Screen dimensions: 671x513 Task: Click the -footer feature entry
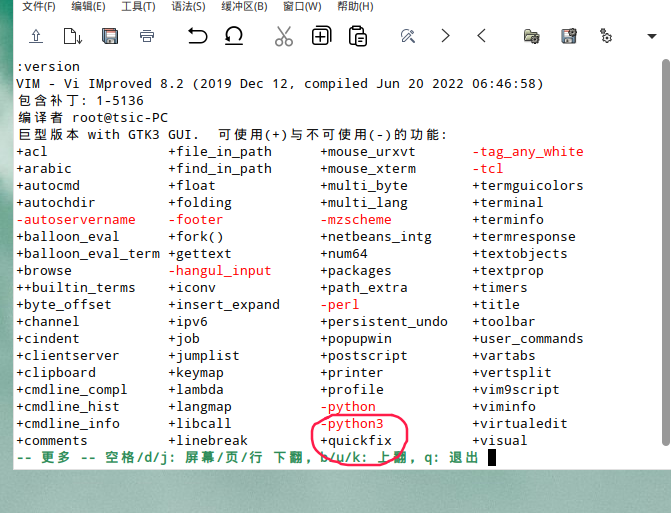[x=196, y=219]
